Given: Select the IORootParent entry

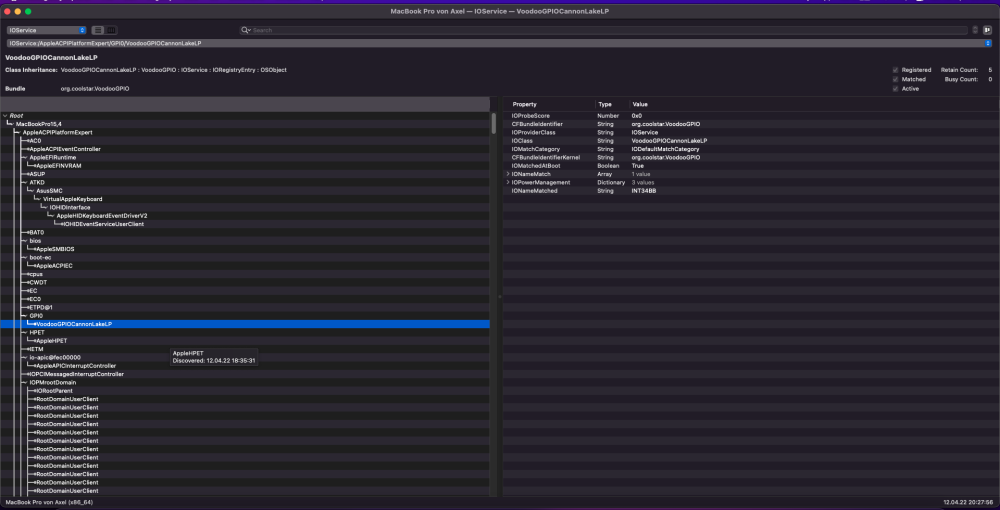Looking at the screenshot, I should pyautogui.click(x=55, y=391).
